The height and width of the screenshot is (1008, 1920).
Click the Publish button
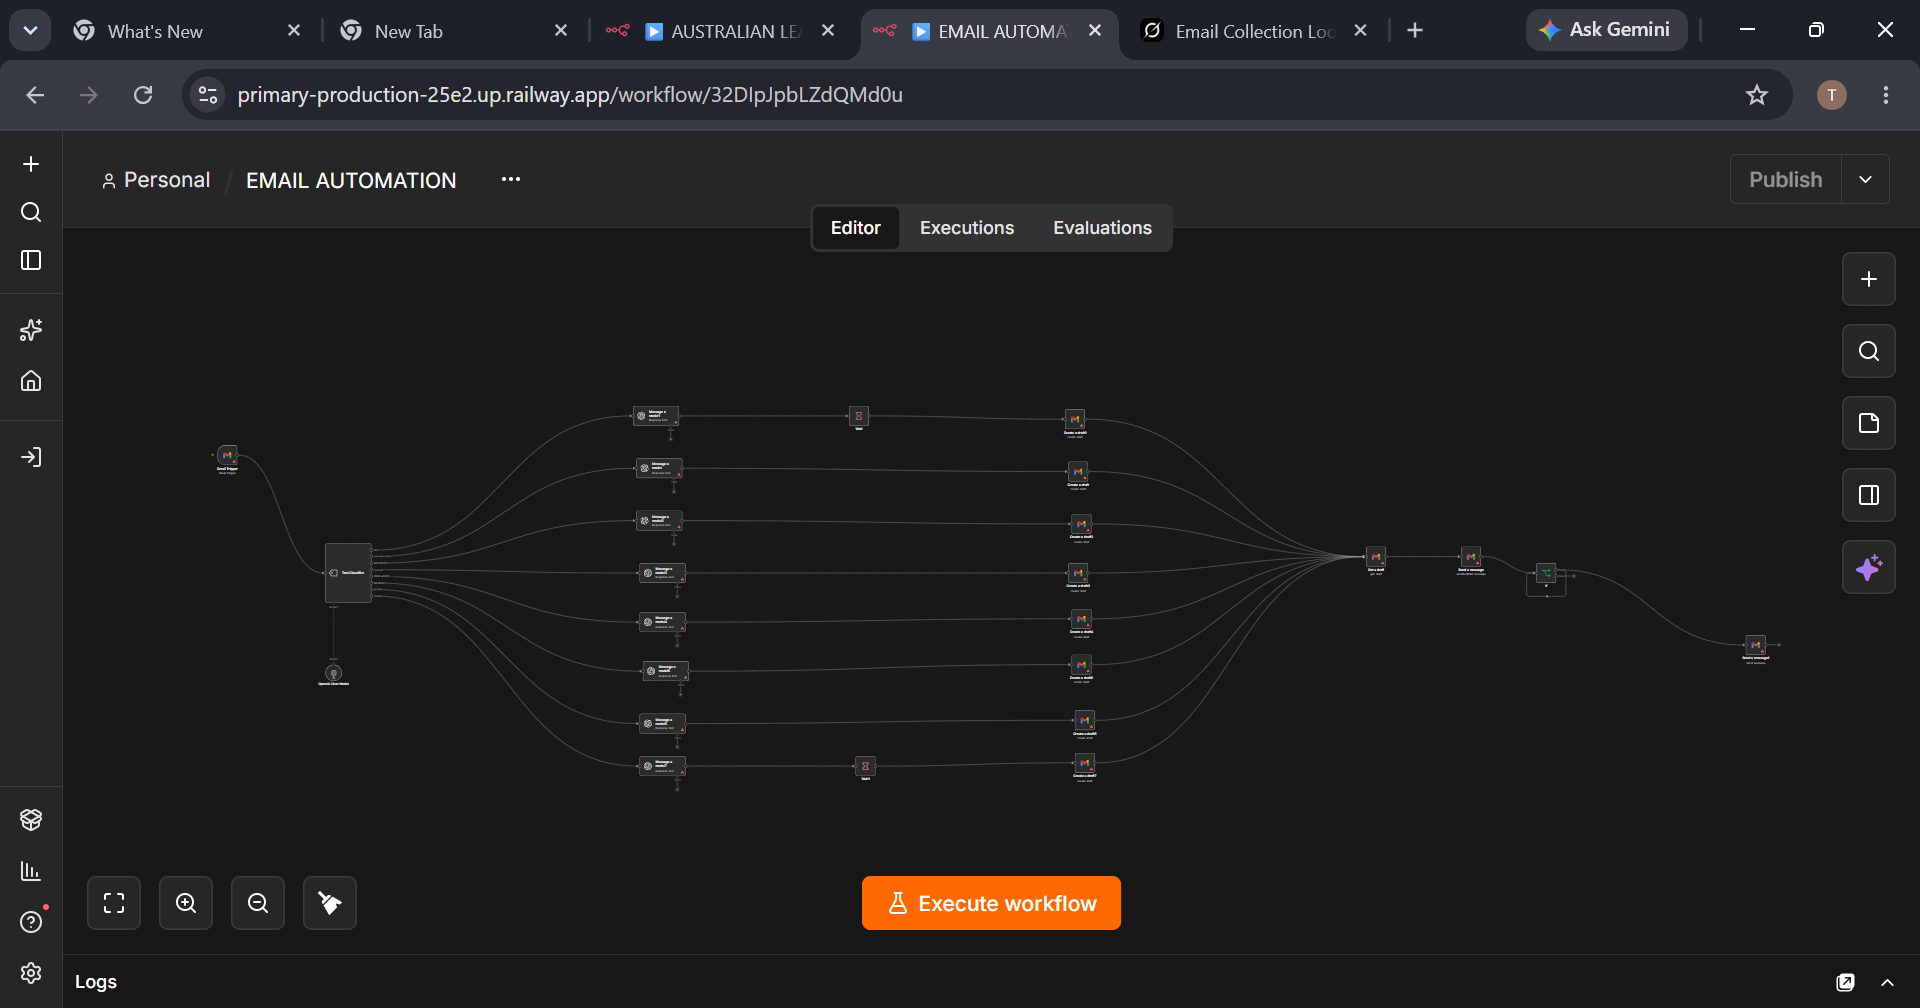click(1786, 179)
